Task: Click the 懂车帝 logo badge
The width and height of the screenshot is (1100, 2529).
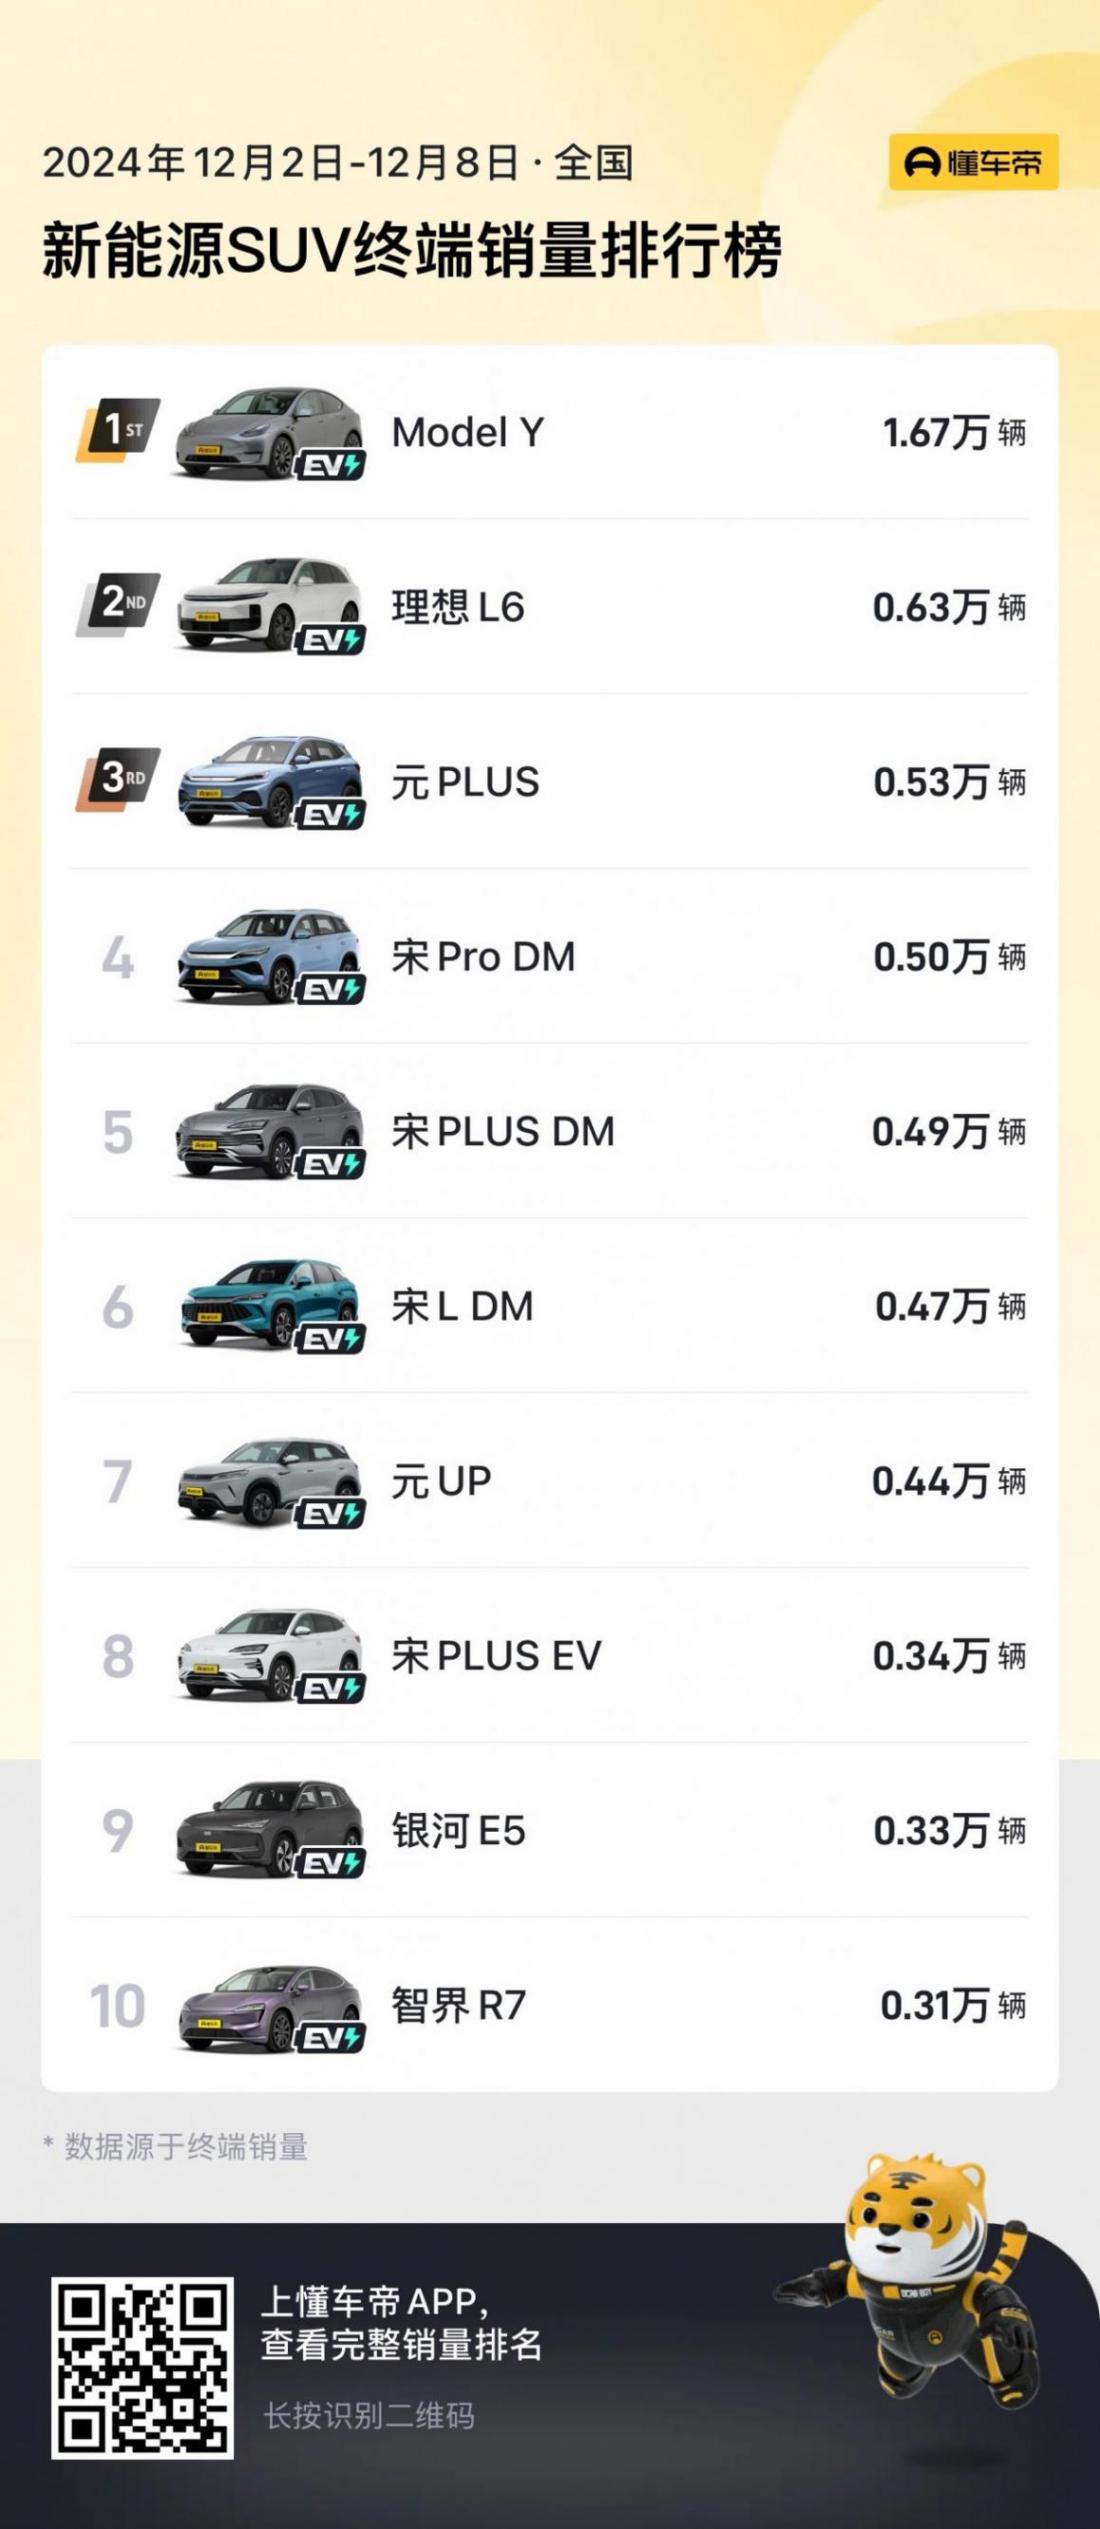Action: (x=973, y=162)
